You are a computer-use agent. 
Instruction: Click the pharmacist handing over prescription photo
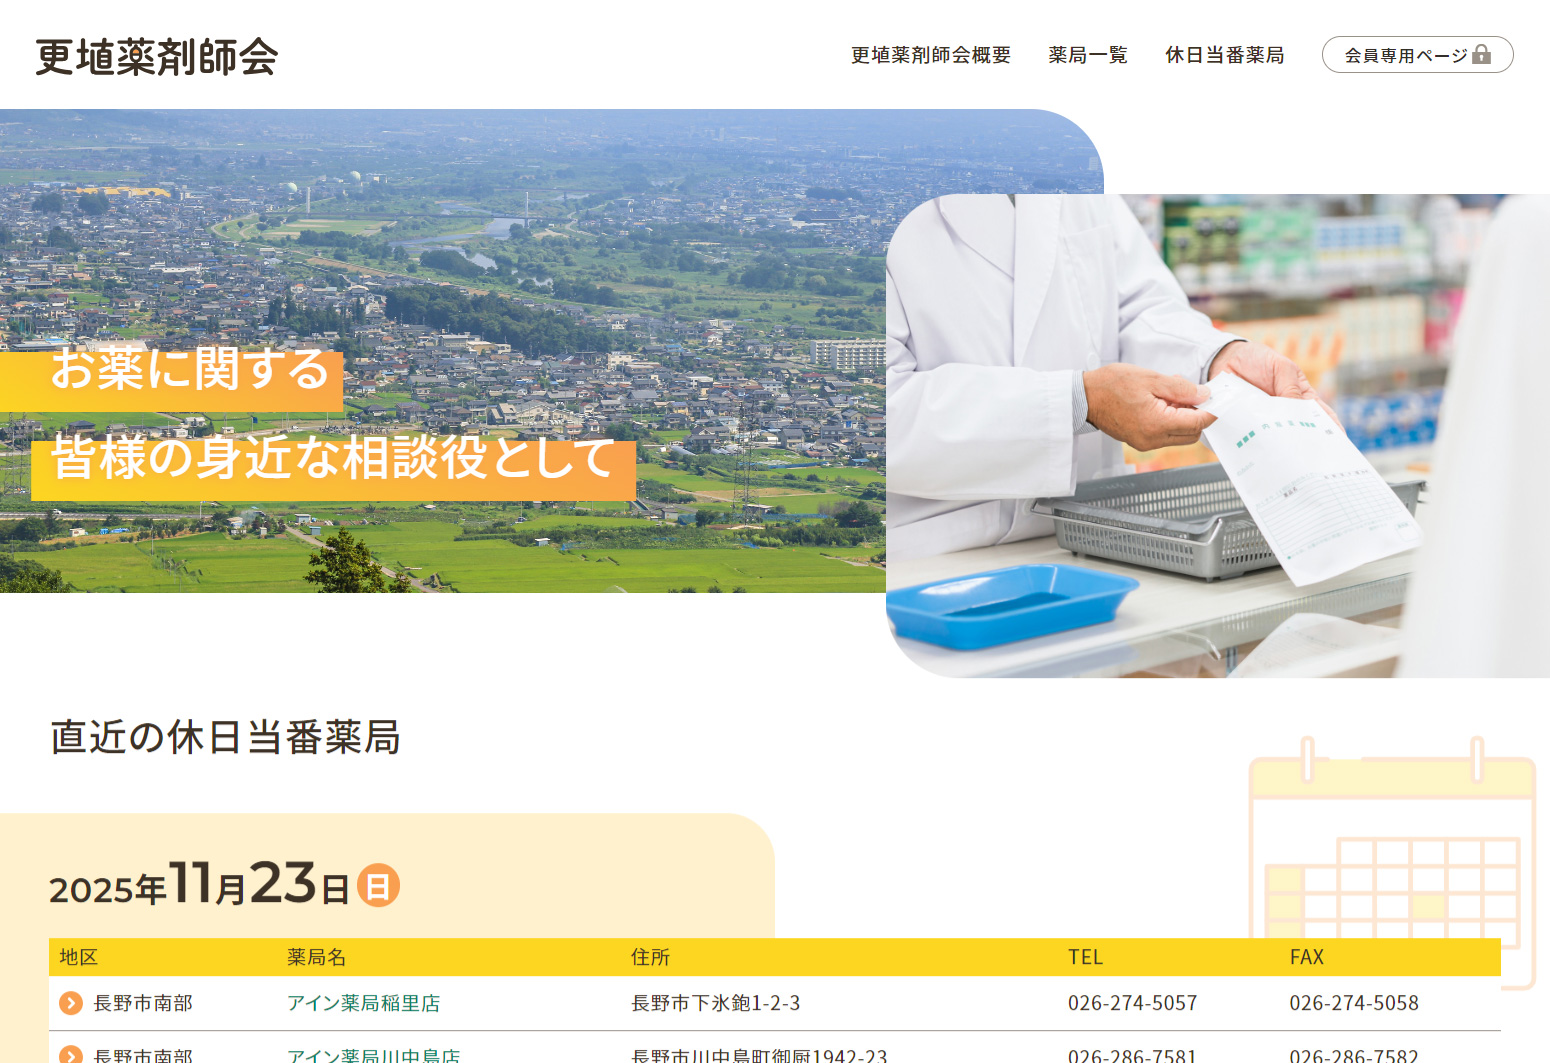(1217, 435)
